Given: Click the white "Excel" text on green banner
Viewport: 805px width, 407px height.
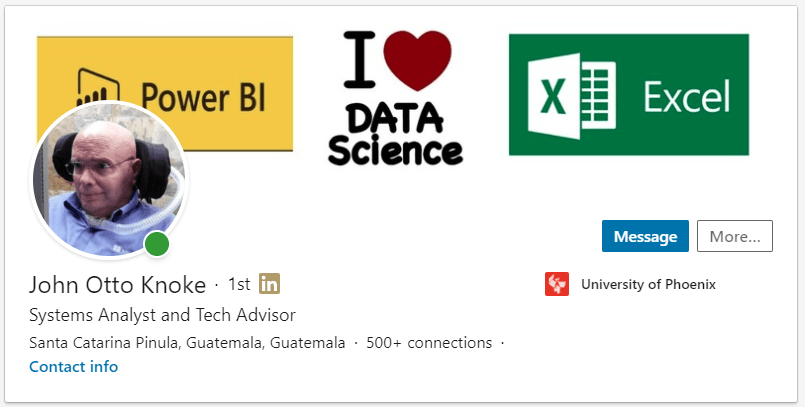Looking at the screenshot, I should (686, 98).
